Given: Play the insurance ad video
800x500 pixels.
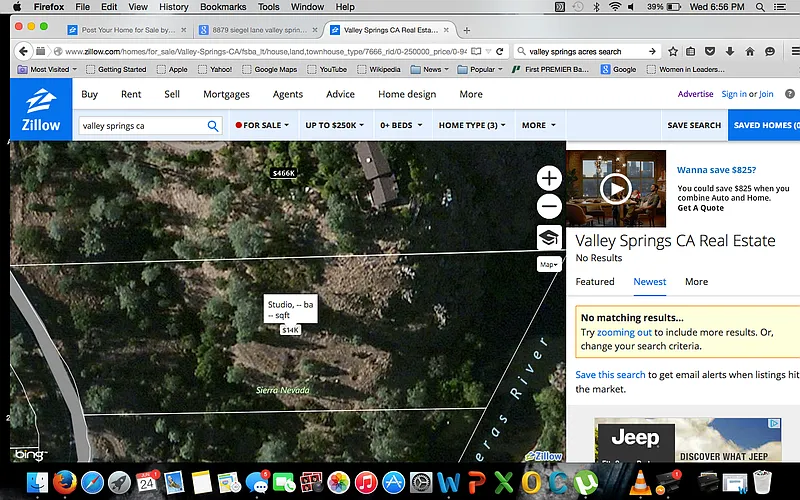Looking at the screenshot, I should (615, 187).
